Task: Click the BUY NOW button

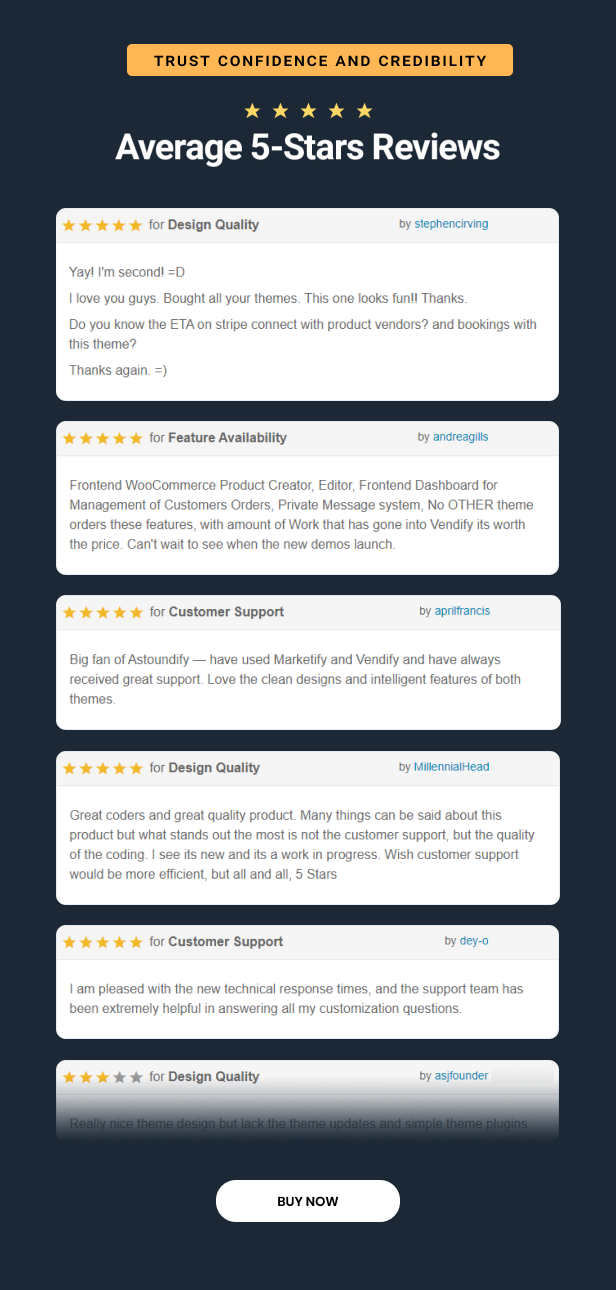Action: point(307,1201)
